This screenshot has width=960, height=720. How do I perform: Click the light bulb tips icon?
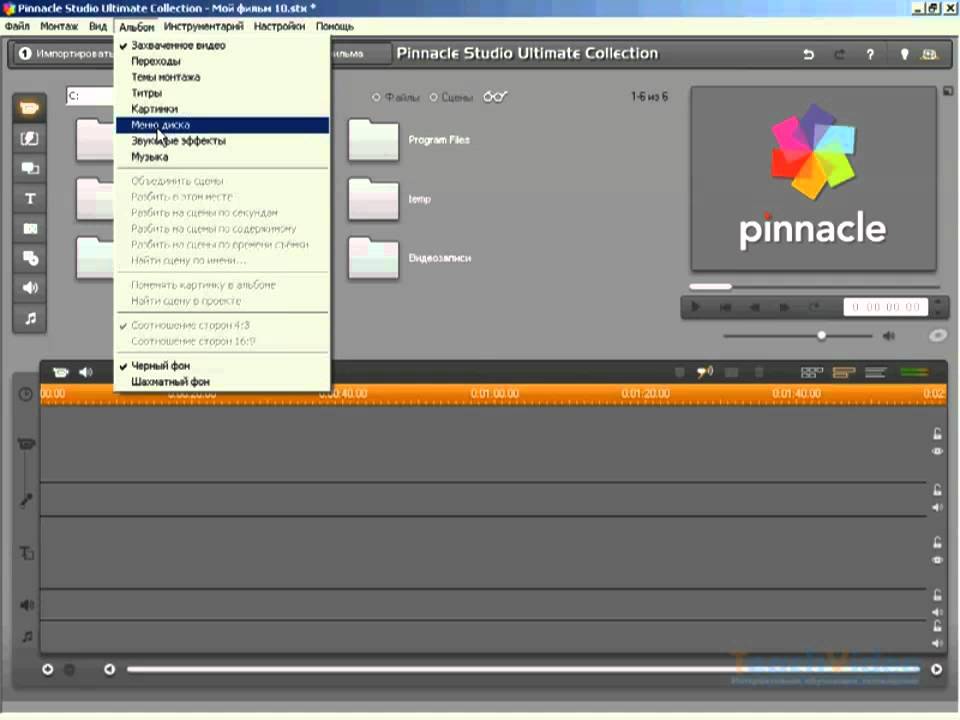904,54
